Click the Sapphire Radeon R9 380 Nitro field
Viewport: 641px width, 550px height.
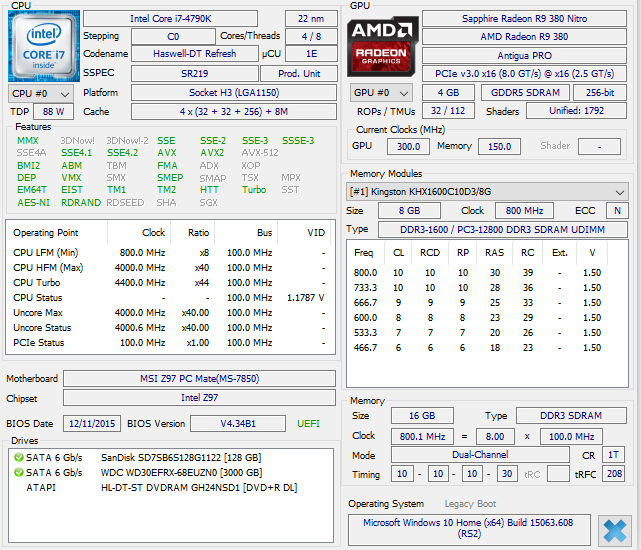524,19
